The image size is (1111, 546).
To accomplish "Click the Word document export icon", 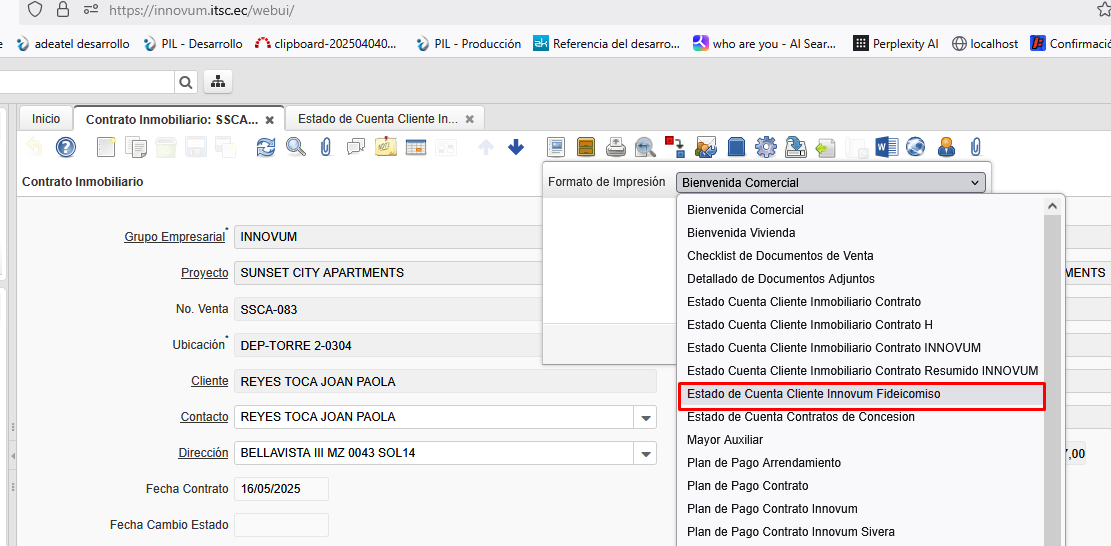I will click(886, 147).
